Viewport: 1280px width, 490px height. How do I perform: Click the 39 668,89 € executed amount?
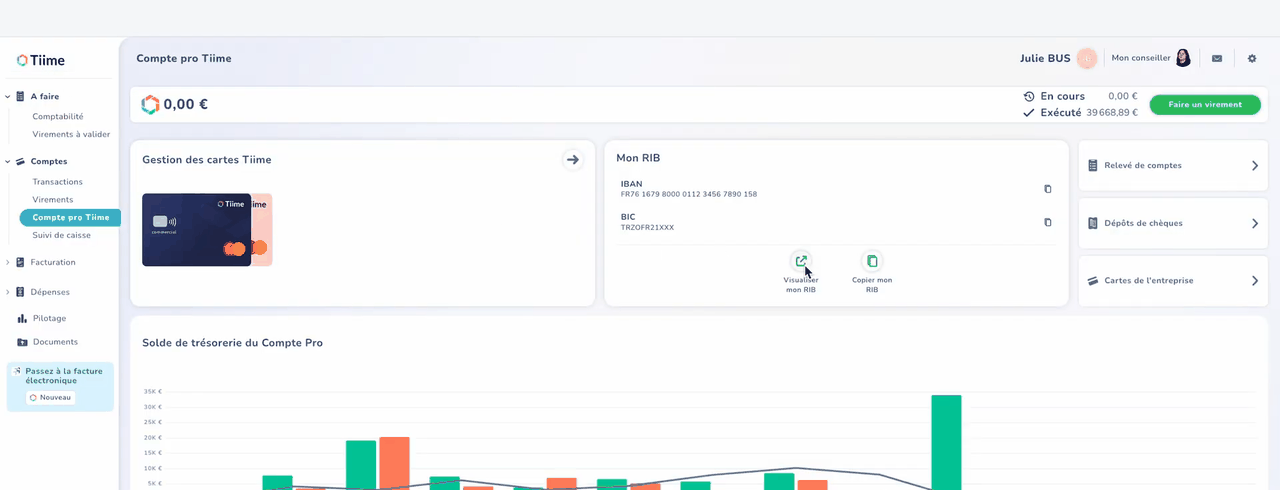(1112, 113)
